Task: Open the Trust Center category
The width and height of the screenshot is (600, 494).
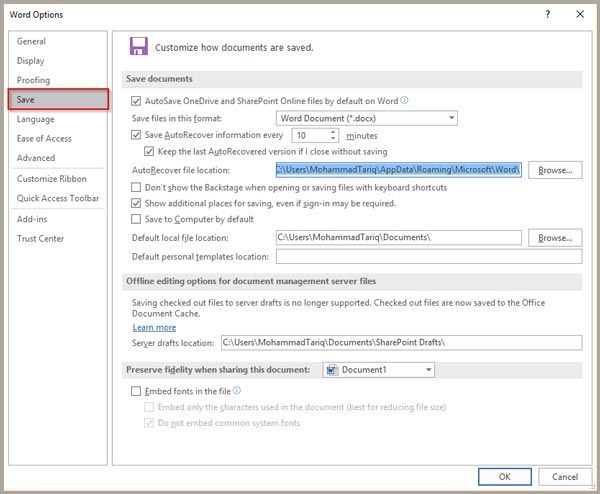Action: pos(40,239)
